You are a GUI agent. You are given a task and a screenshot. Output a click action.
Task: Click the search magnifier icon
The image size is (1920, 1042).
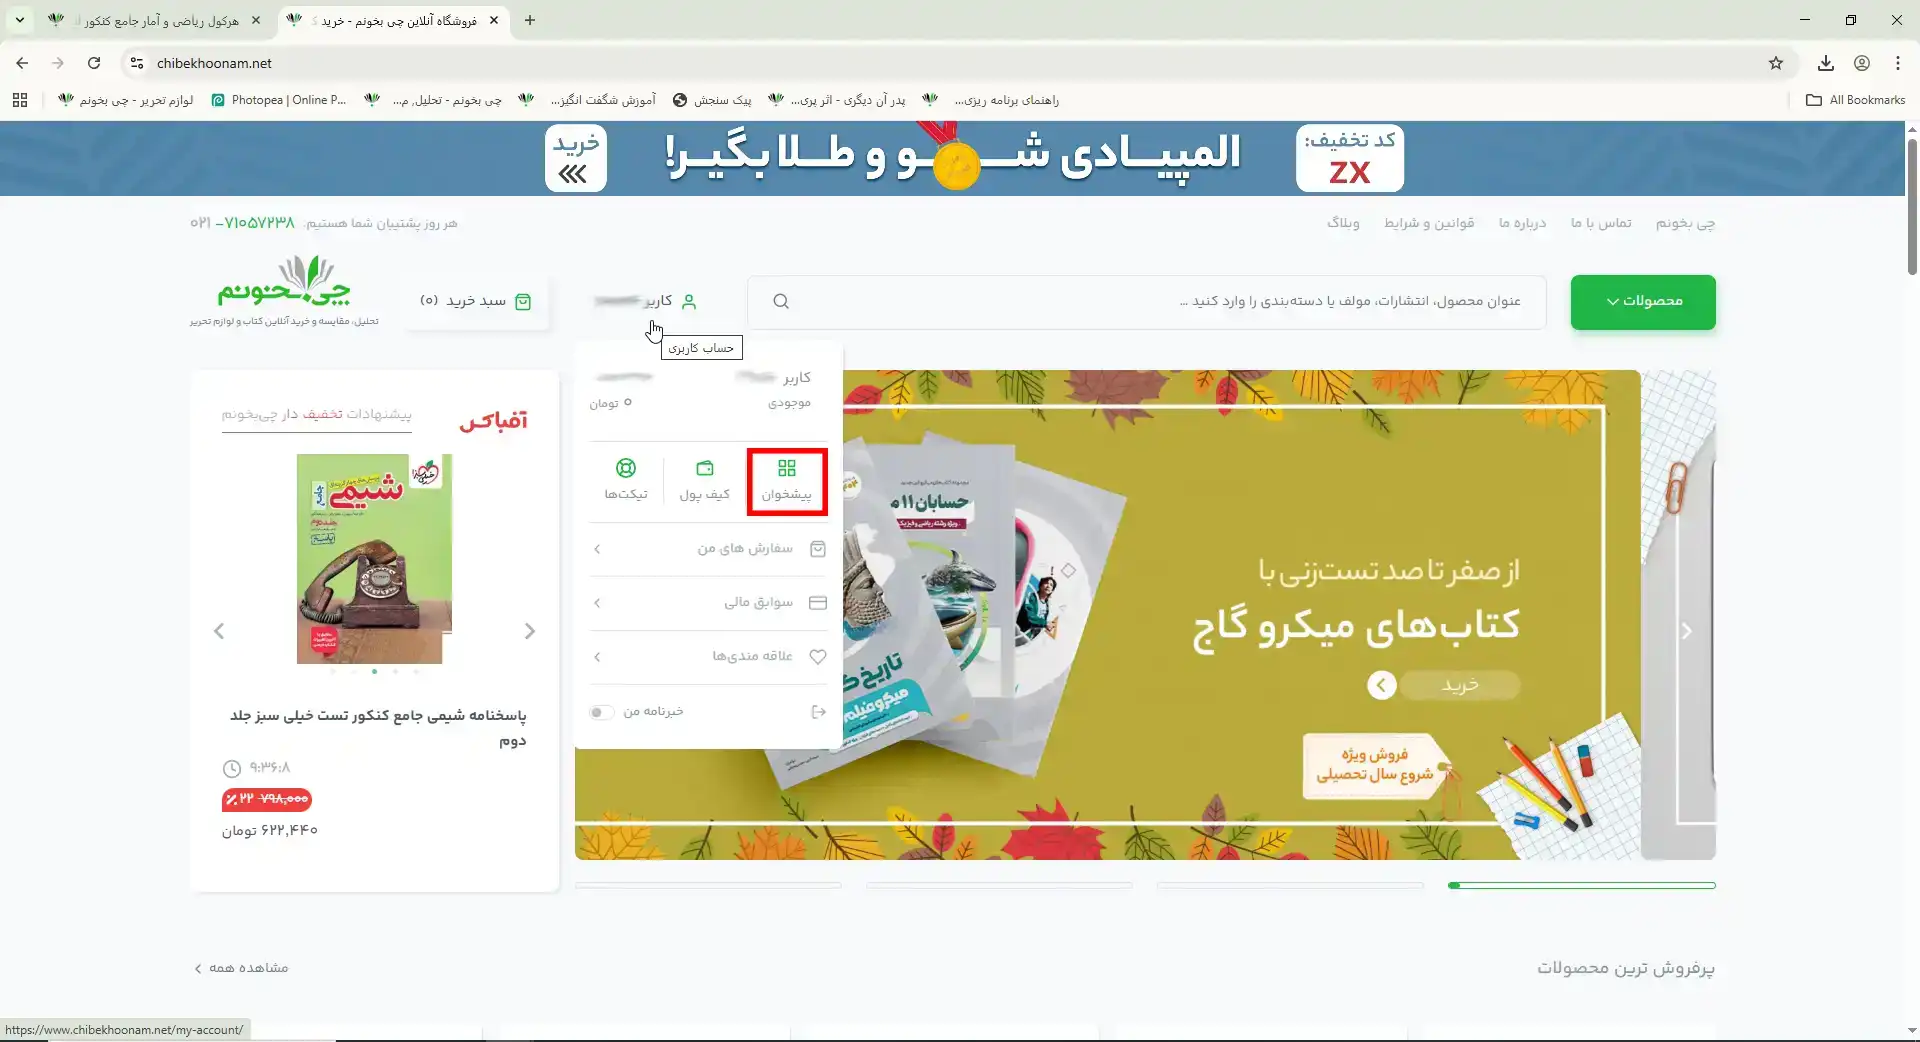click(x=781, y=302)
